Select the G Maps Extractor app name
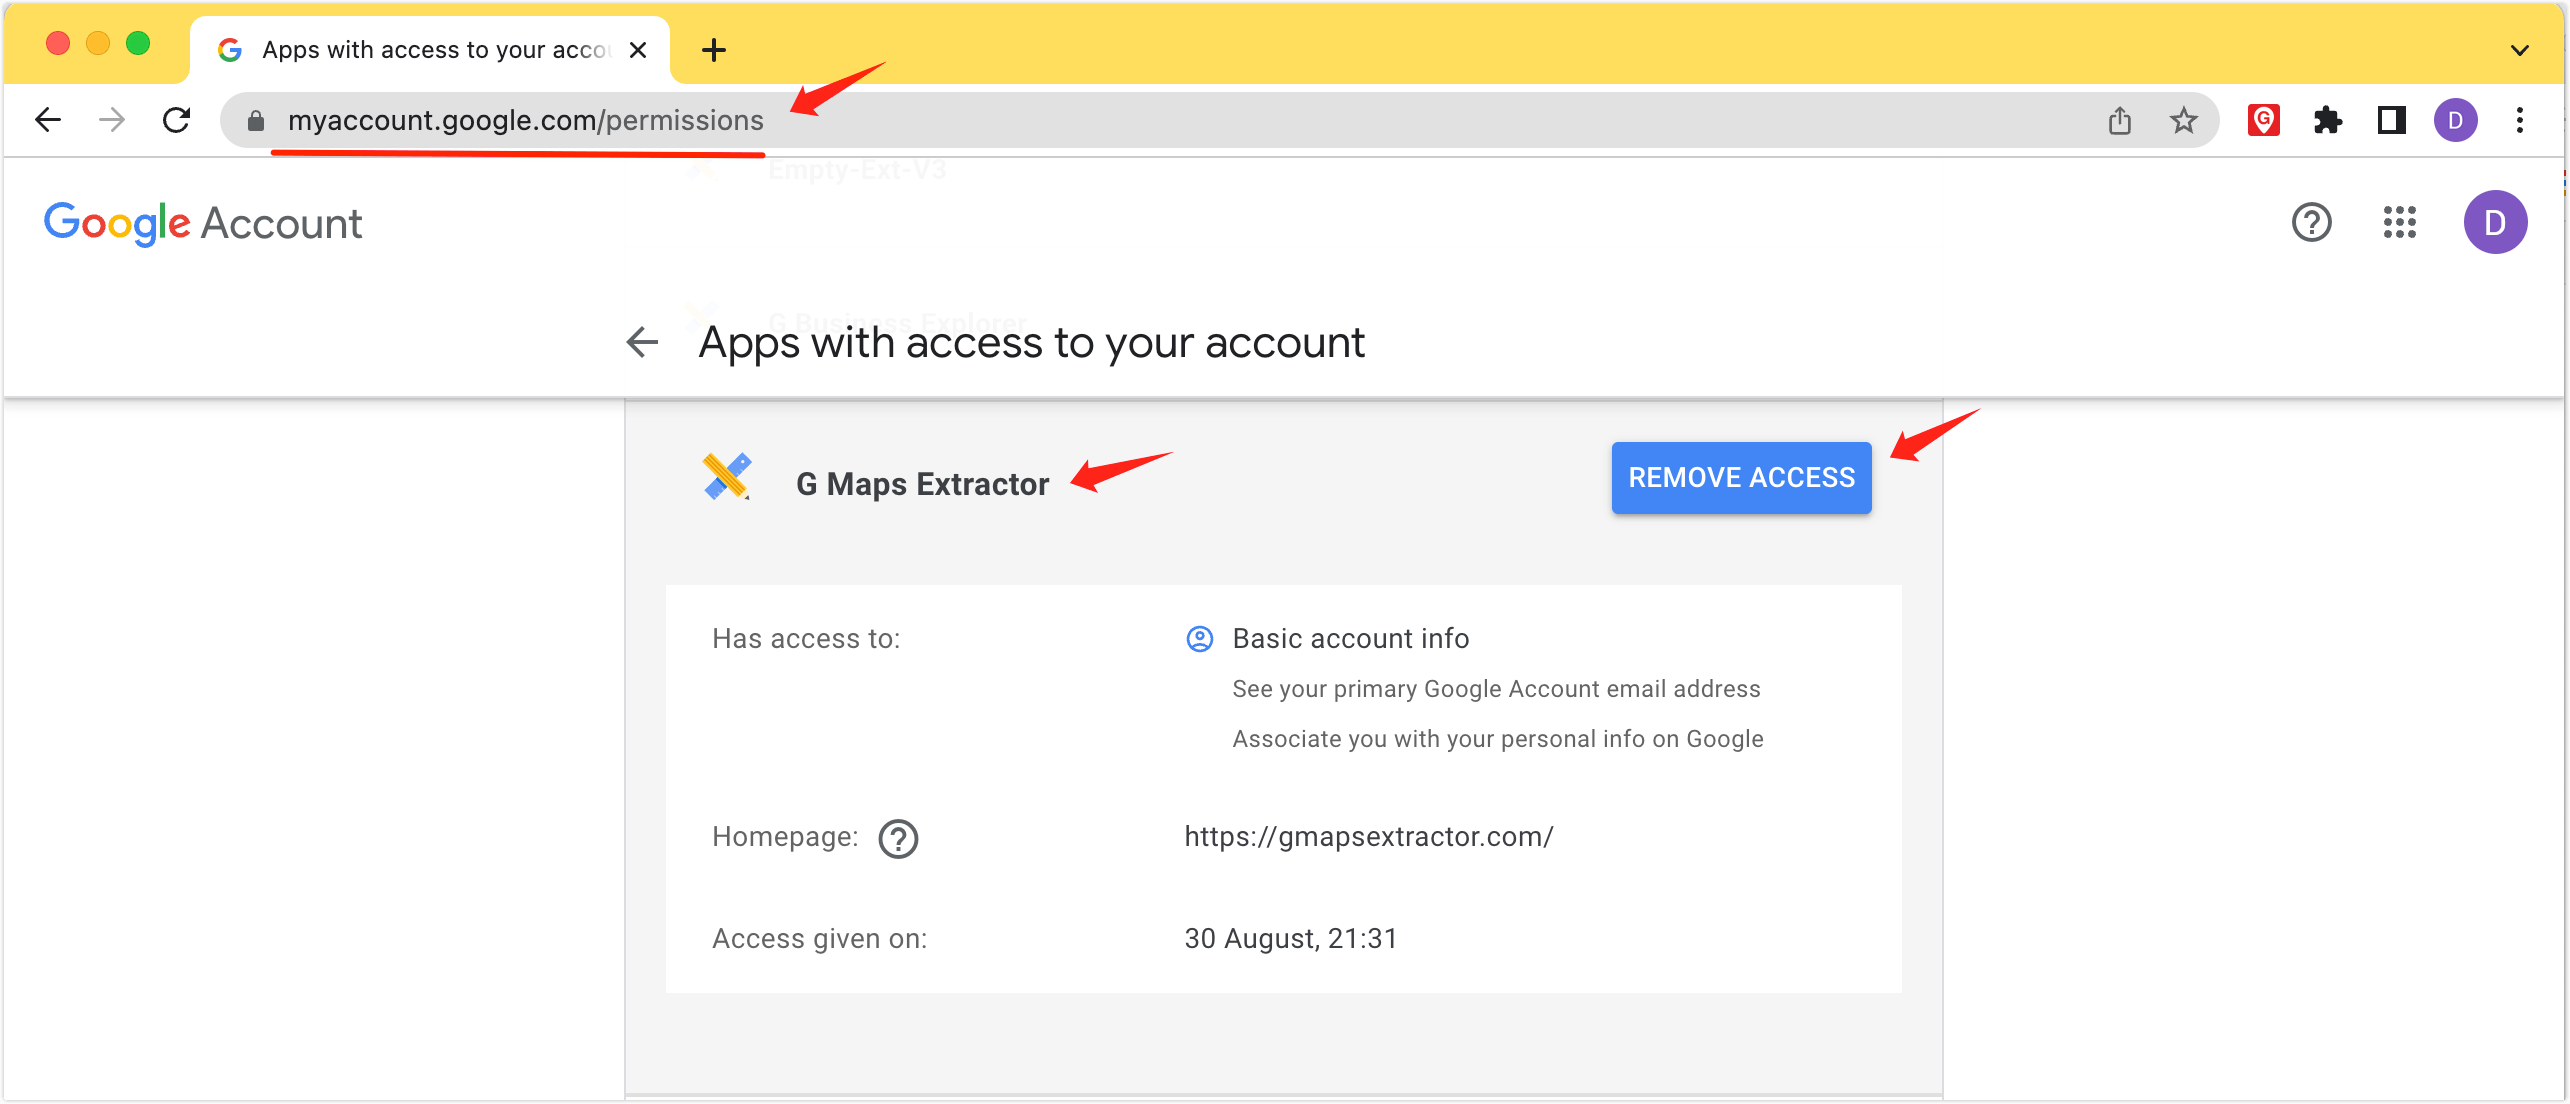Screen dimensions: 2570x1104 (922, 484)
